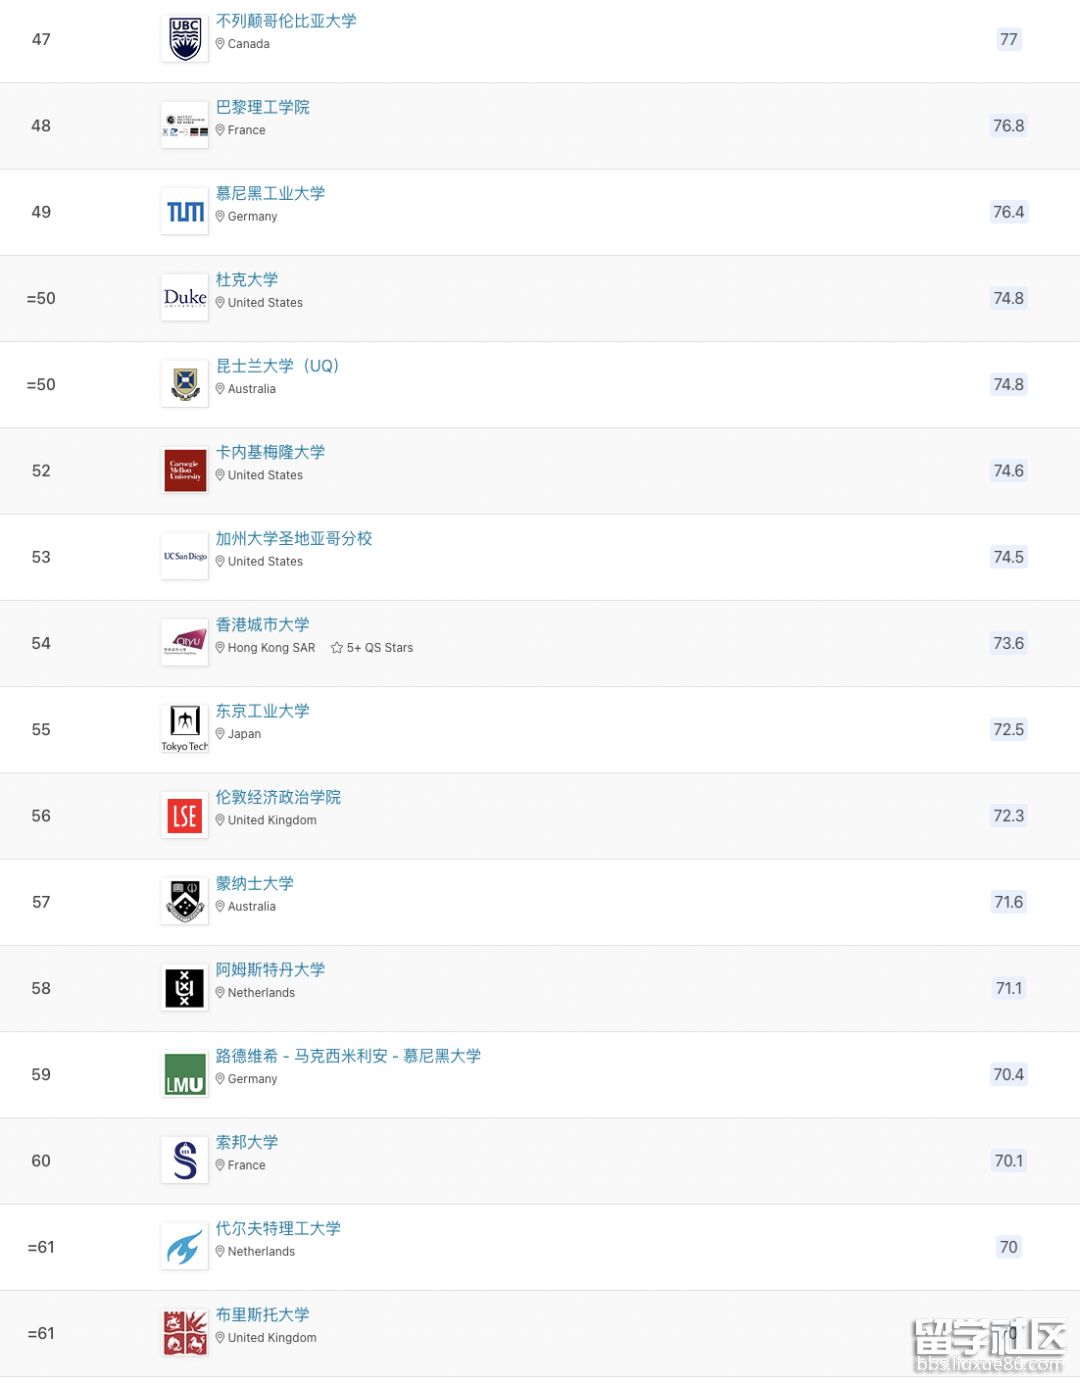
Task: Click the CityU Hong Kong logo
Action: 185,643
